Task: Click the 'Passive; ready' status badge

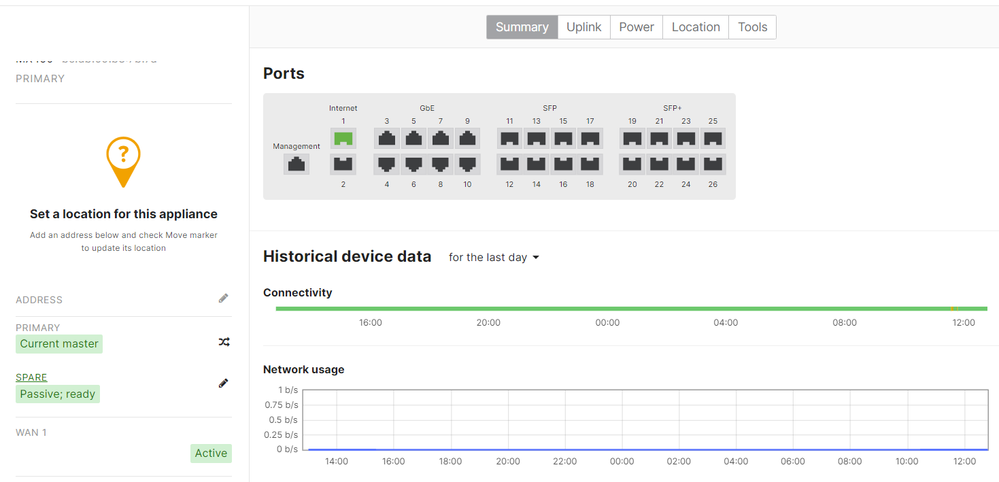Action: 57,394
